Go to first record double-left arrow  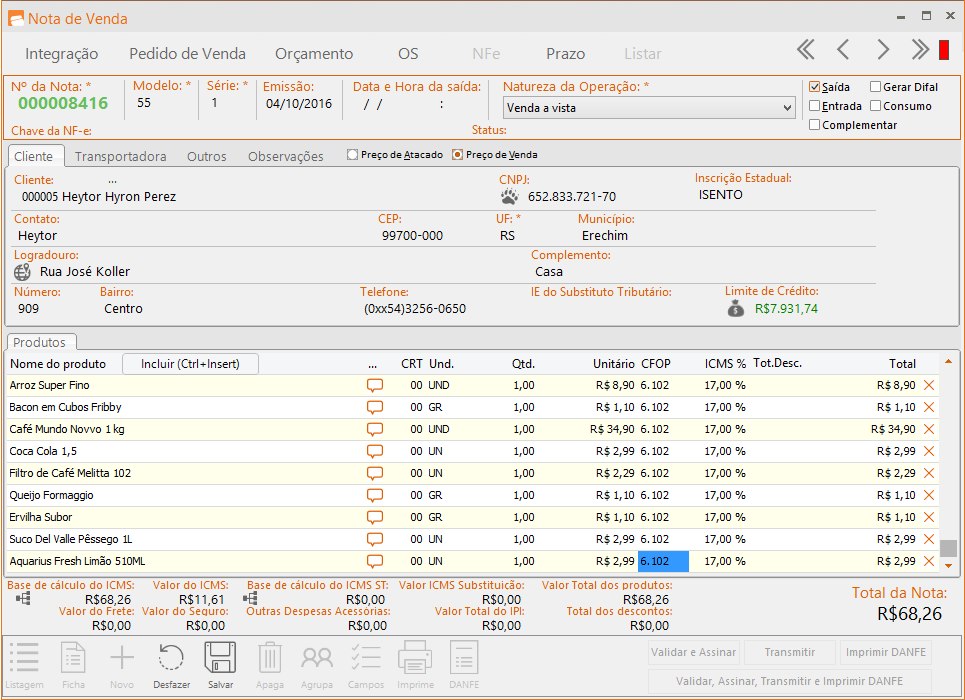click(x=806, y=50)
